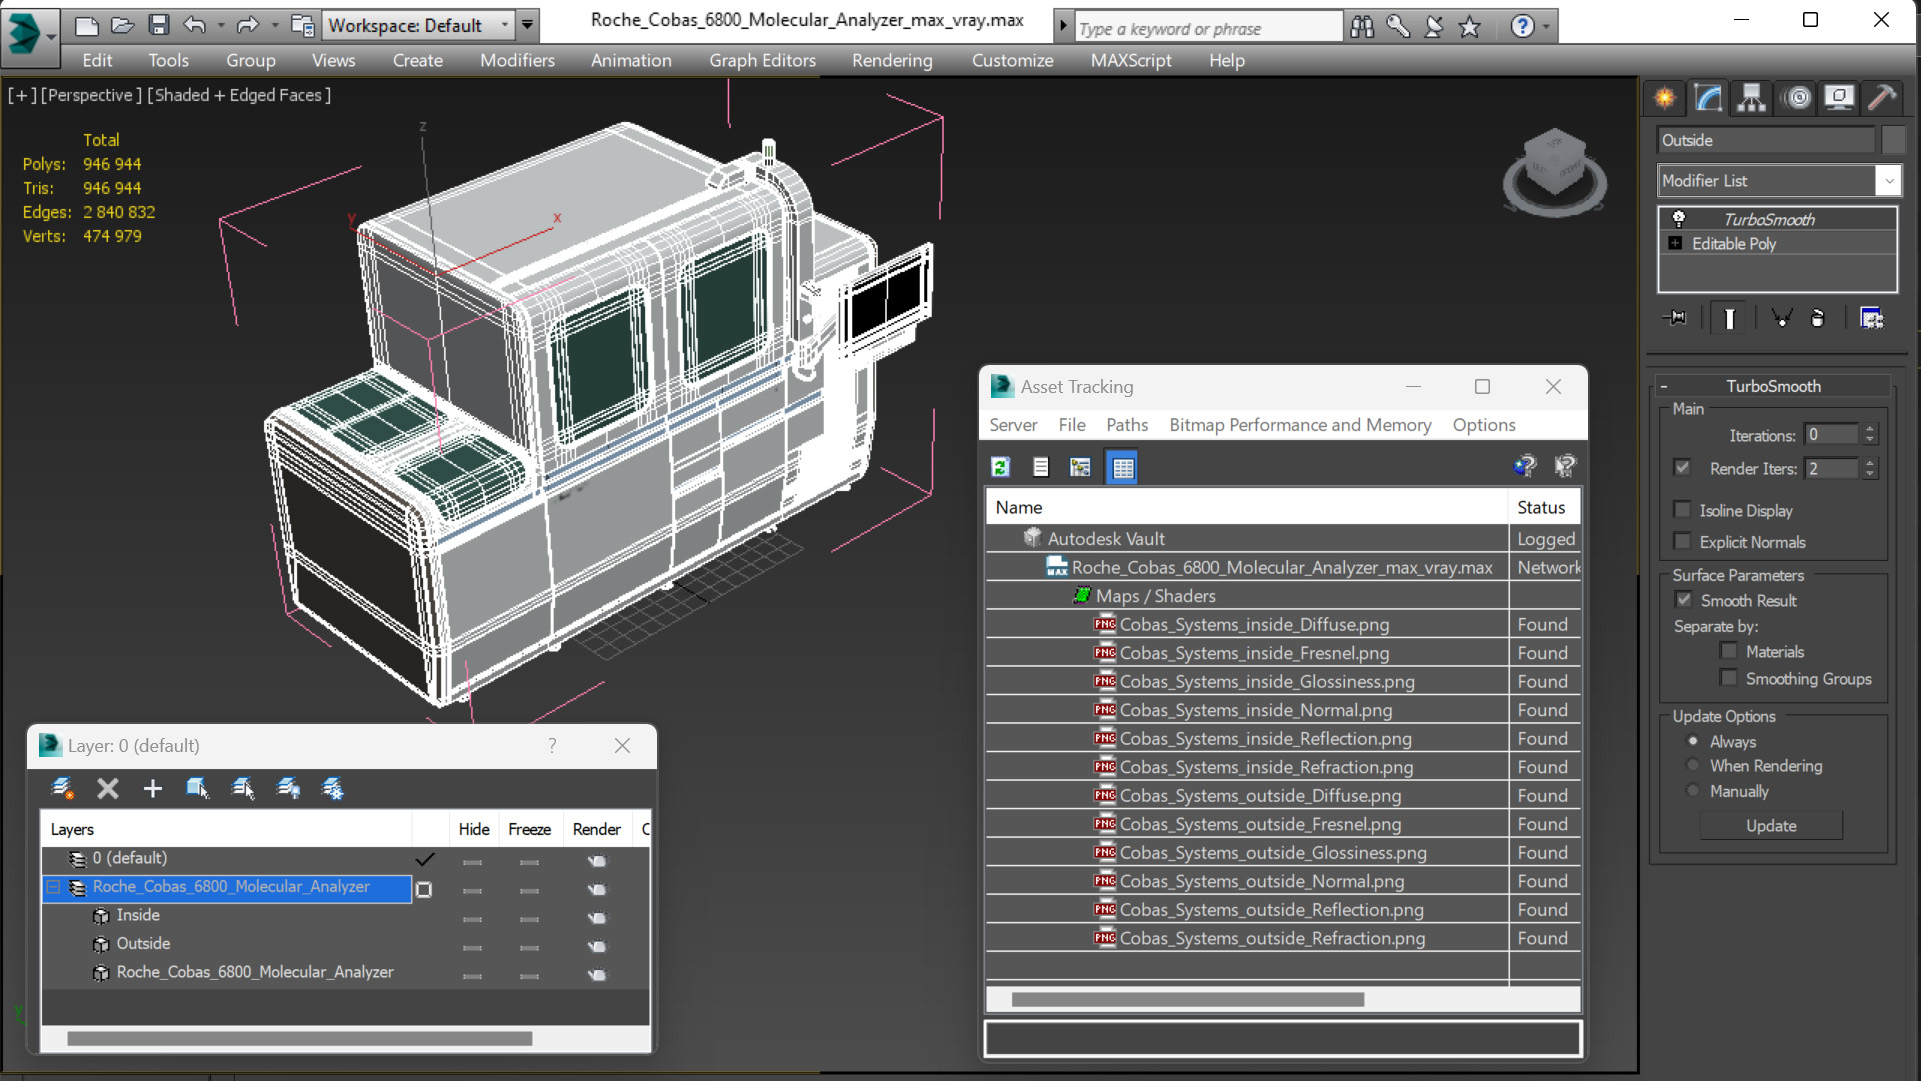Redo action with the forward arrow icon
1921x1081 pixels.
pos(247,25)
